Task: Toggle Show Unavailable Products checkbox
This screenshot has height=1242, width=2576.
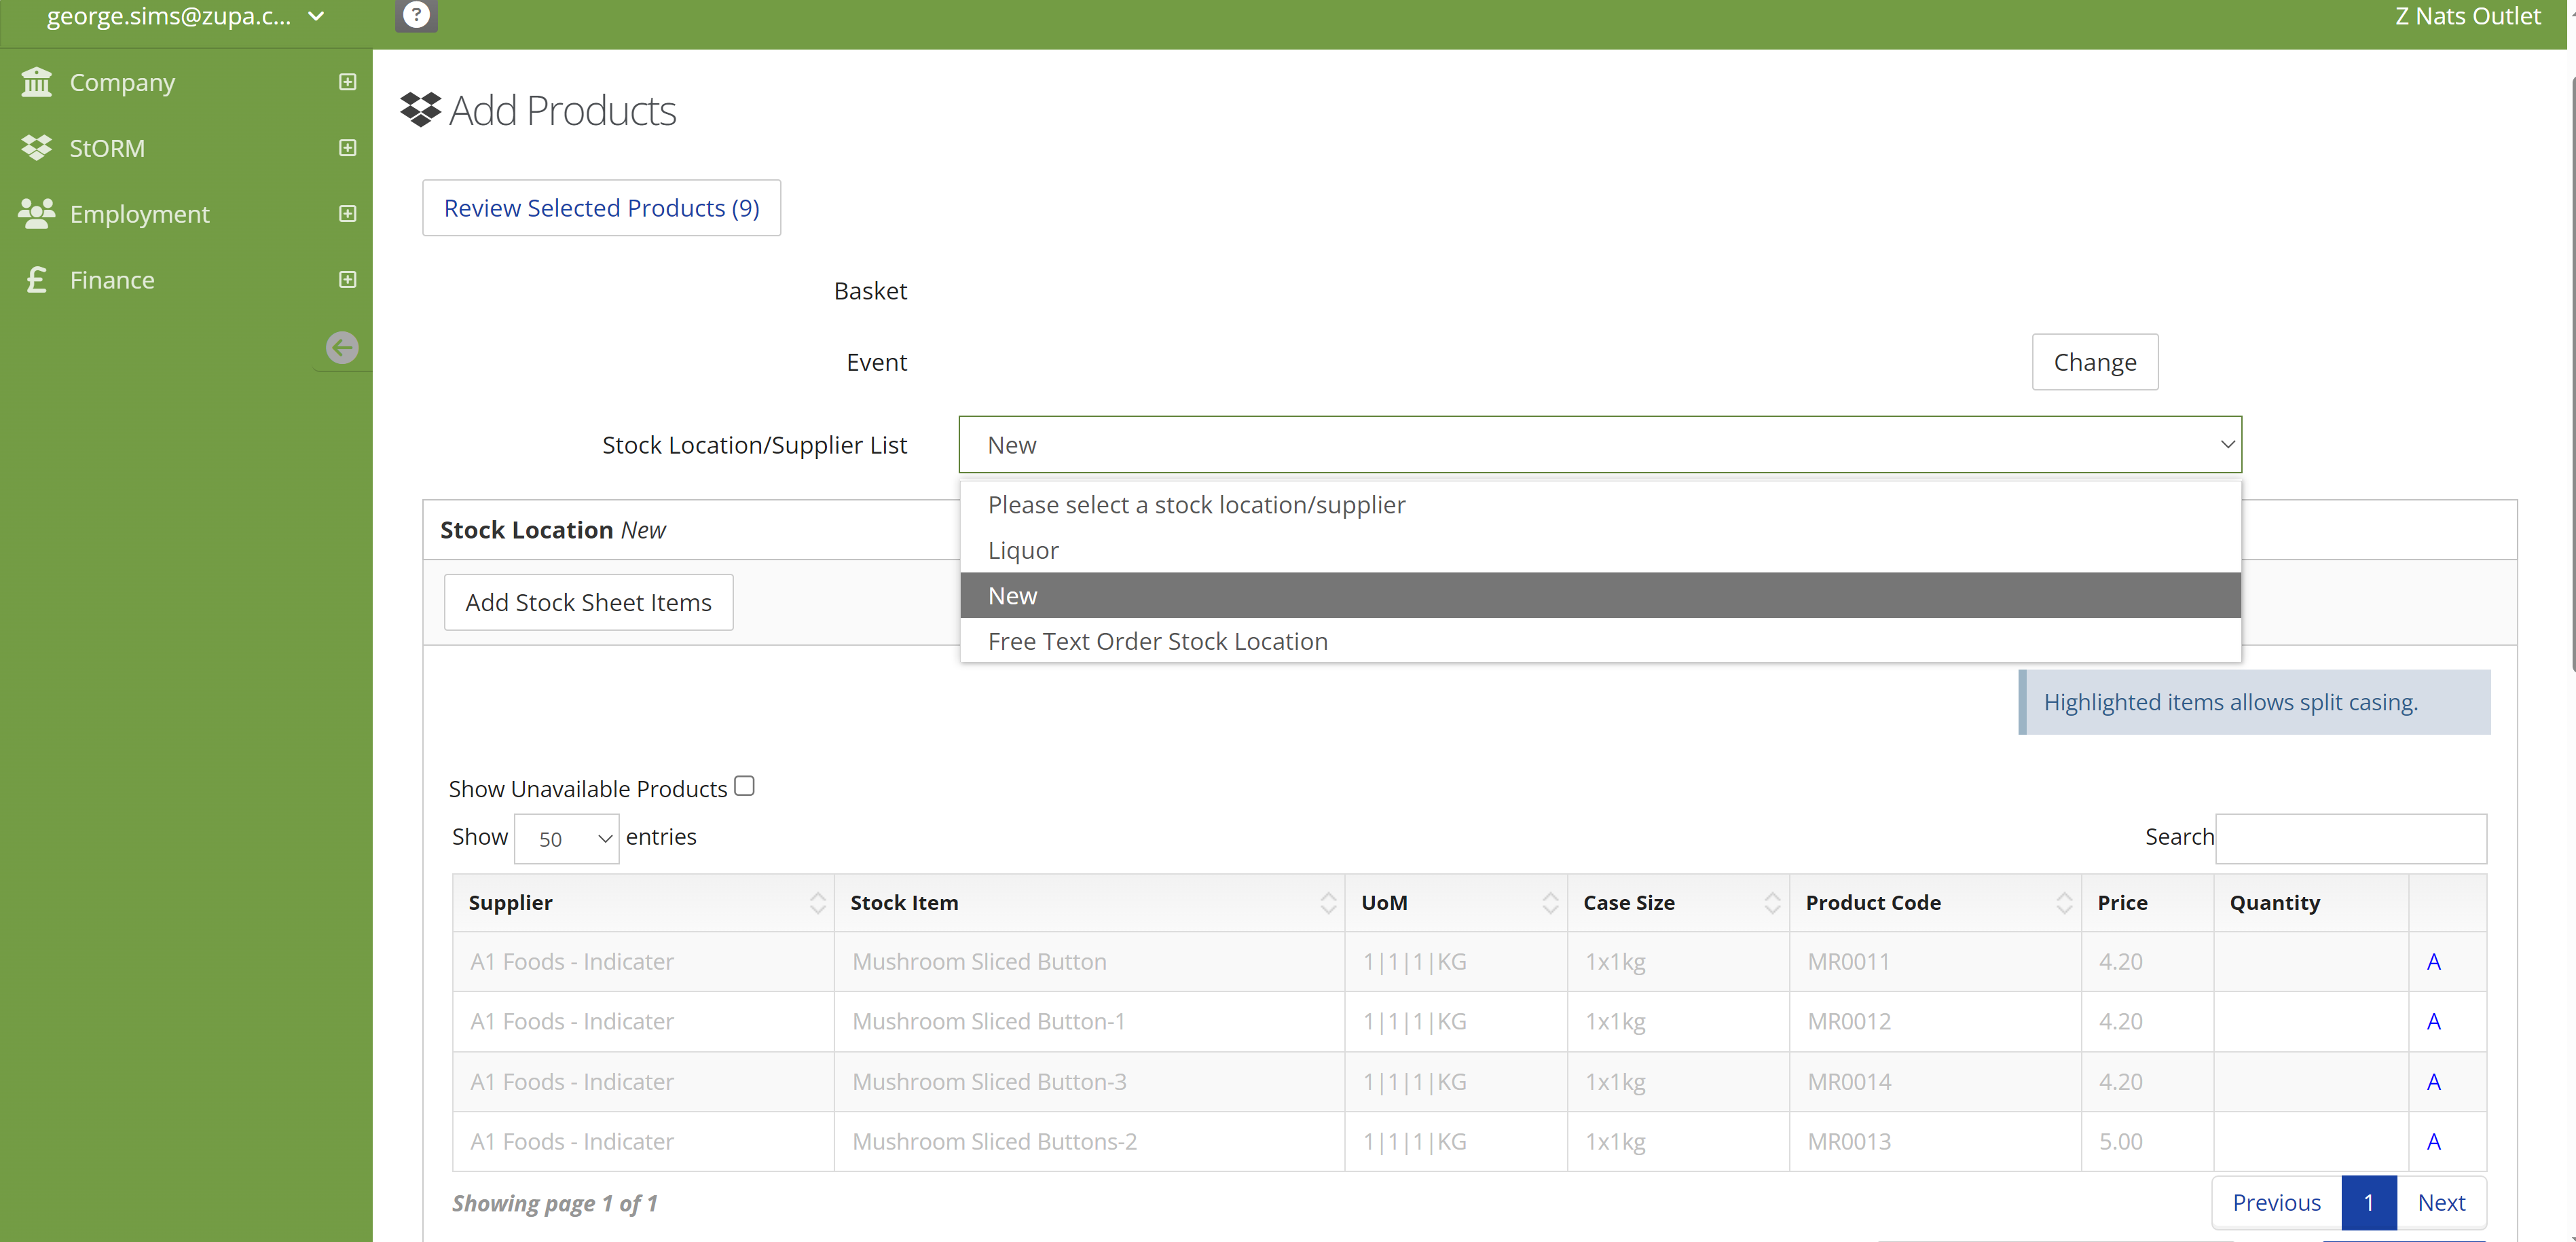Action: click(x=744, y=786)
